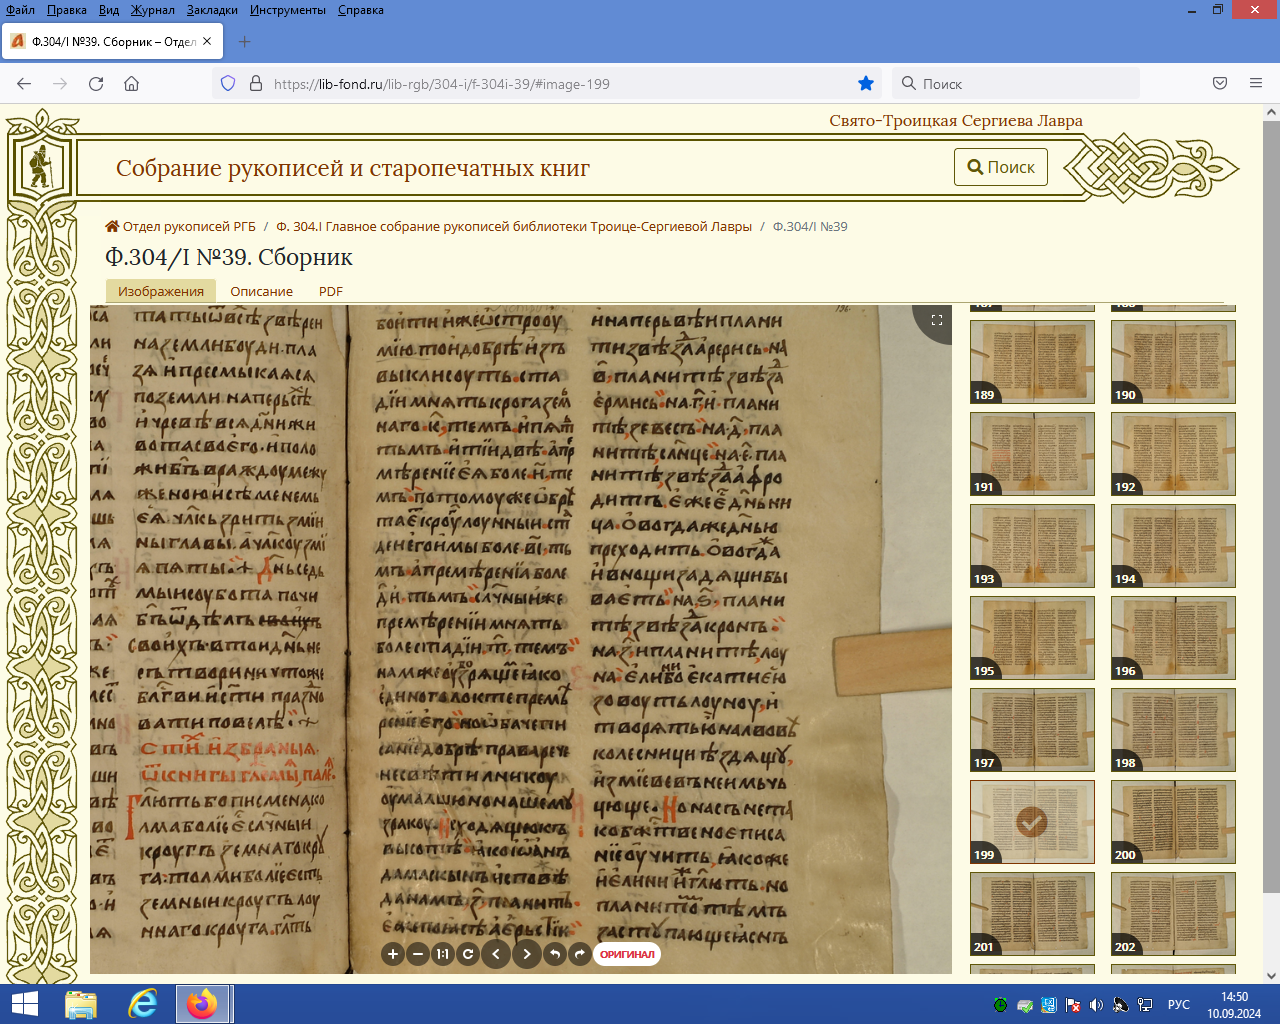Select thumbnail 202
The image size is (1280, 1024).
(1173, 914)
